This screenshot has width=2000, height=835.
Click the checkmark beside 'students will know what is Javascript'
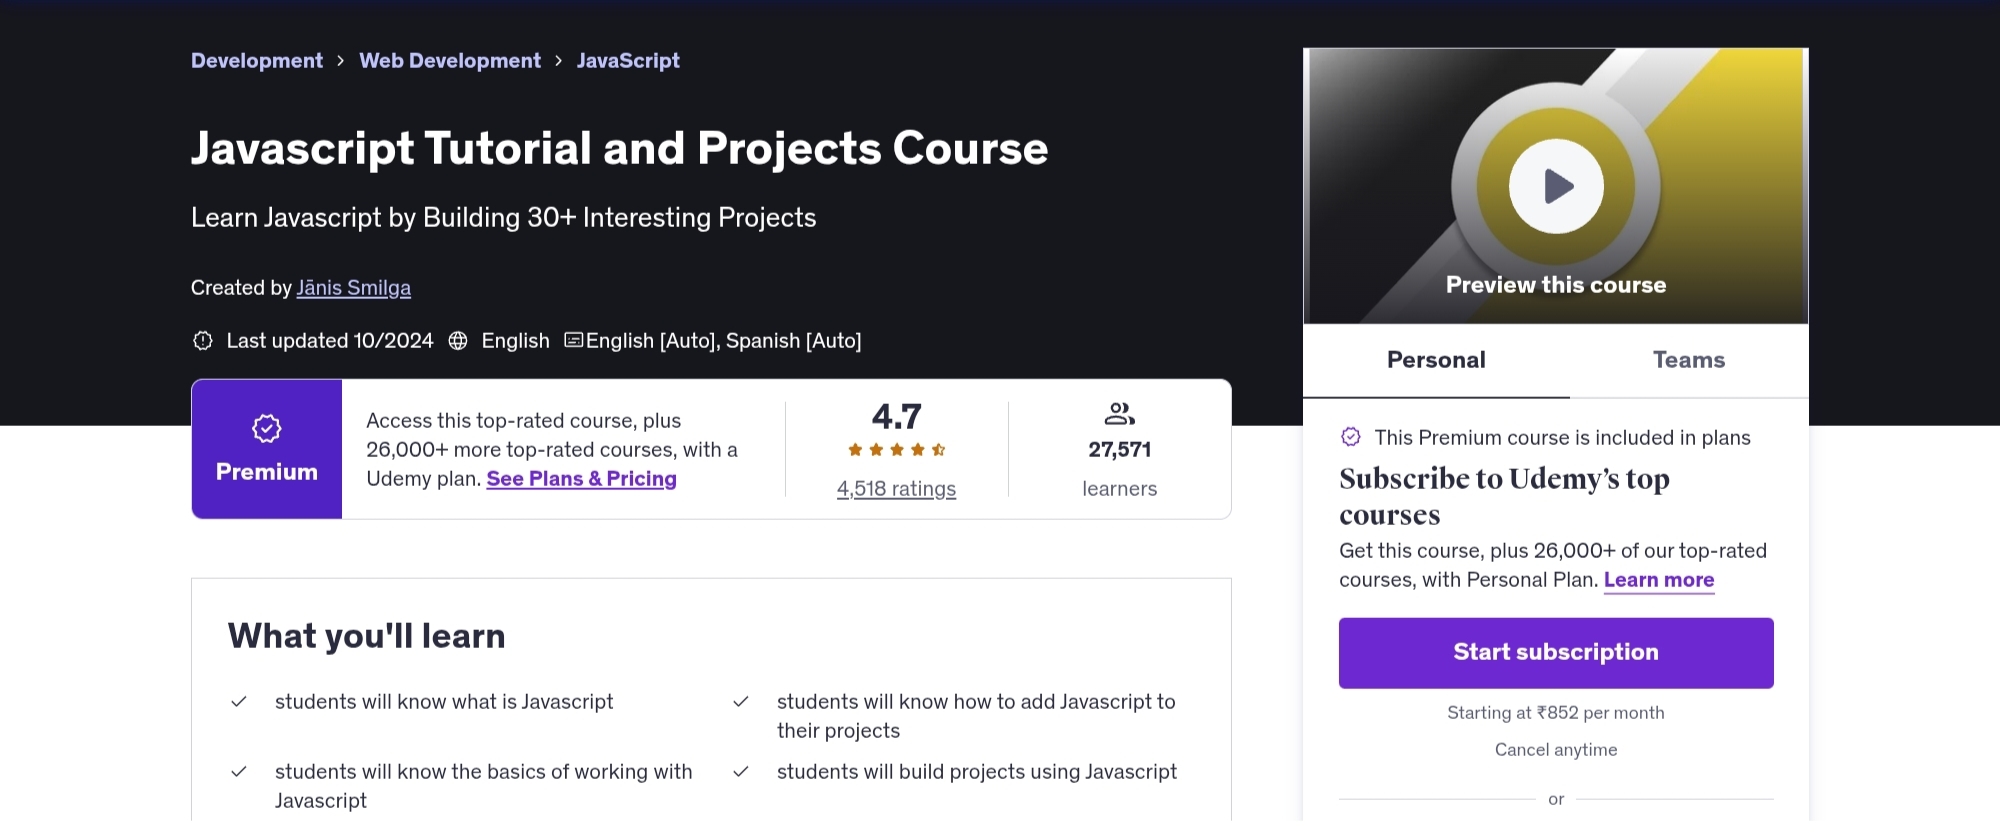239,701
